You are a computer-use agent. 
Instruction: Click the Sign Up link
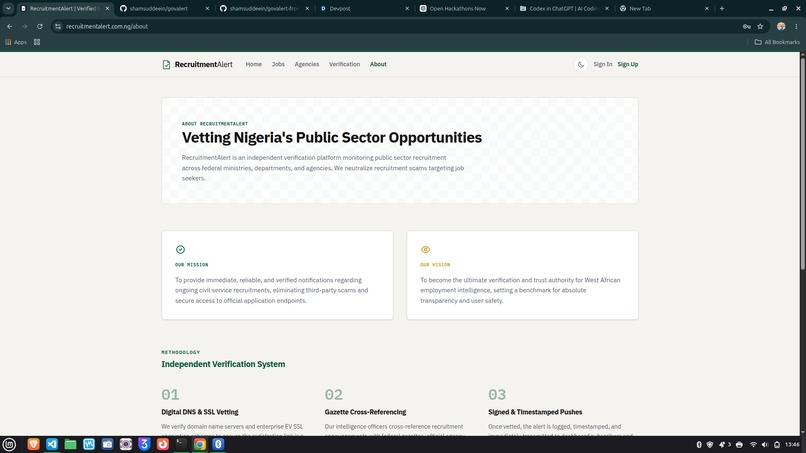click(x=628, y=64)
